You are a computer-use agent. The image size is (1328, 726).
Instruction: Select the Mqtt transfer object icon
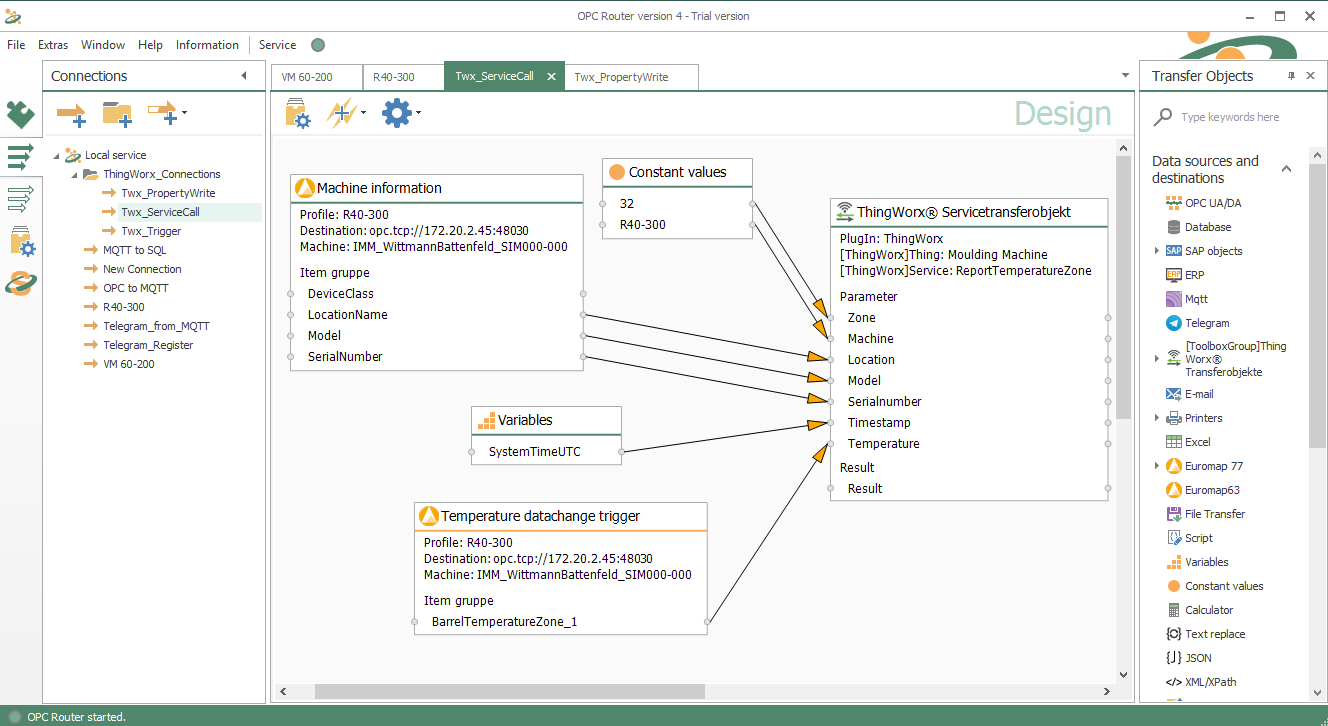(1174, 299)
